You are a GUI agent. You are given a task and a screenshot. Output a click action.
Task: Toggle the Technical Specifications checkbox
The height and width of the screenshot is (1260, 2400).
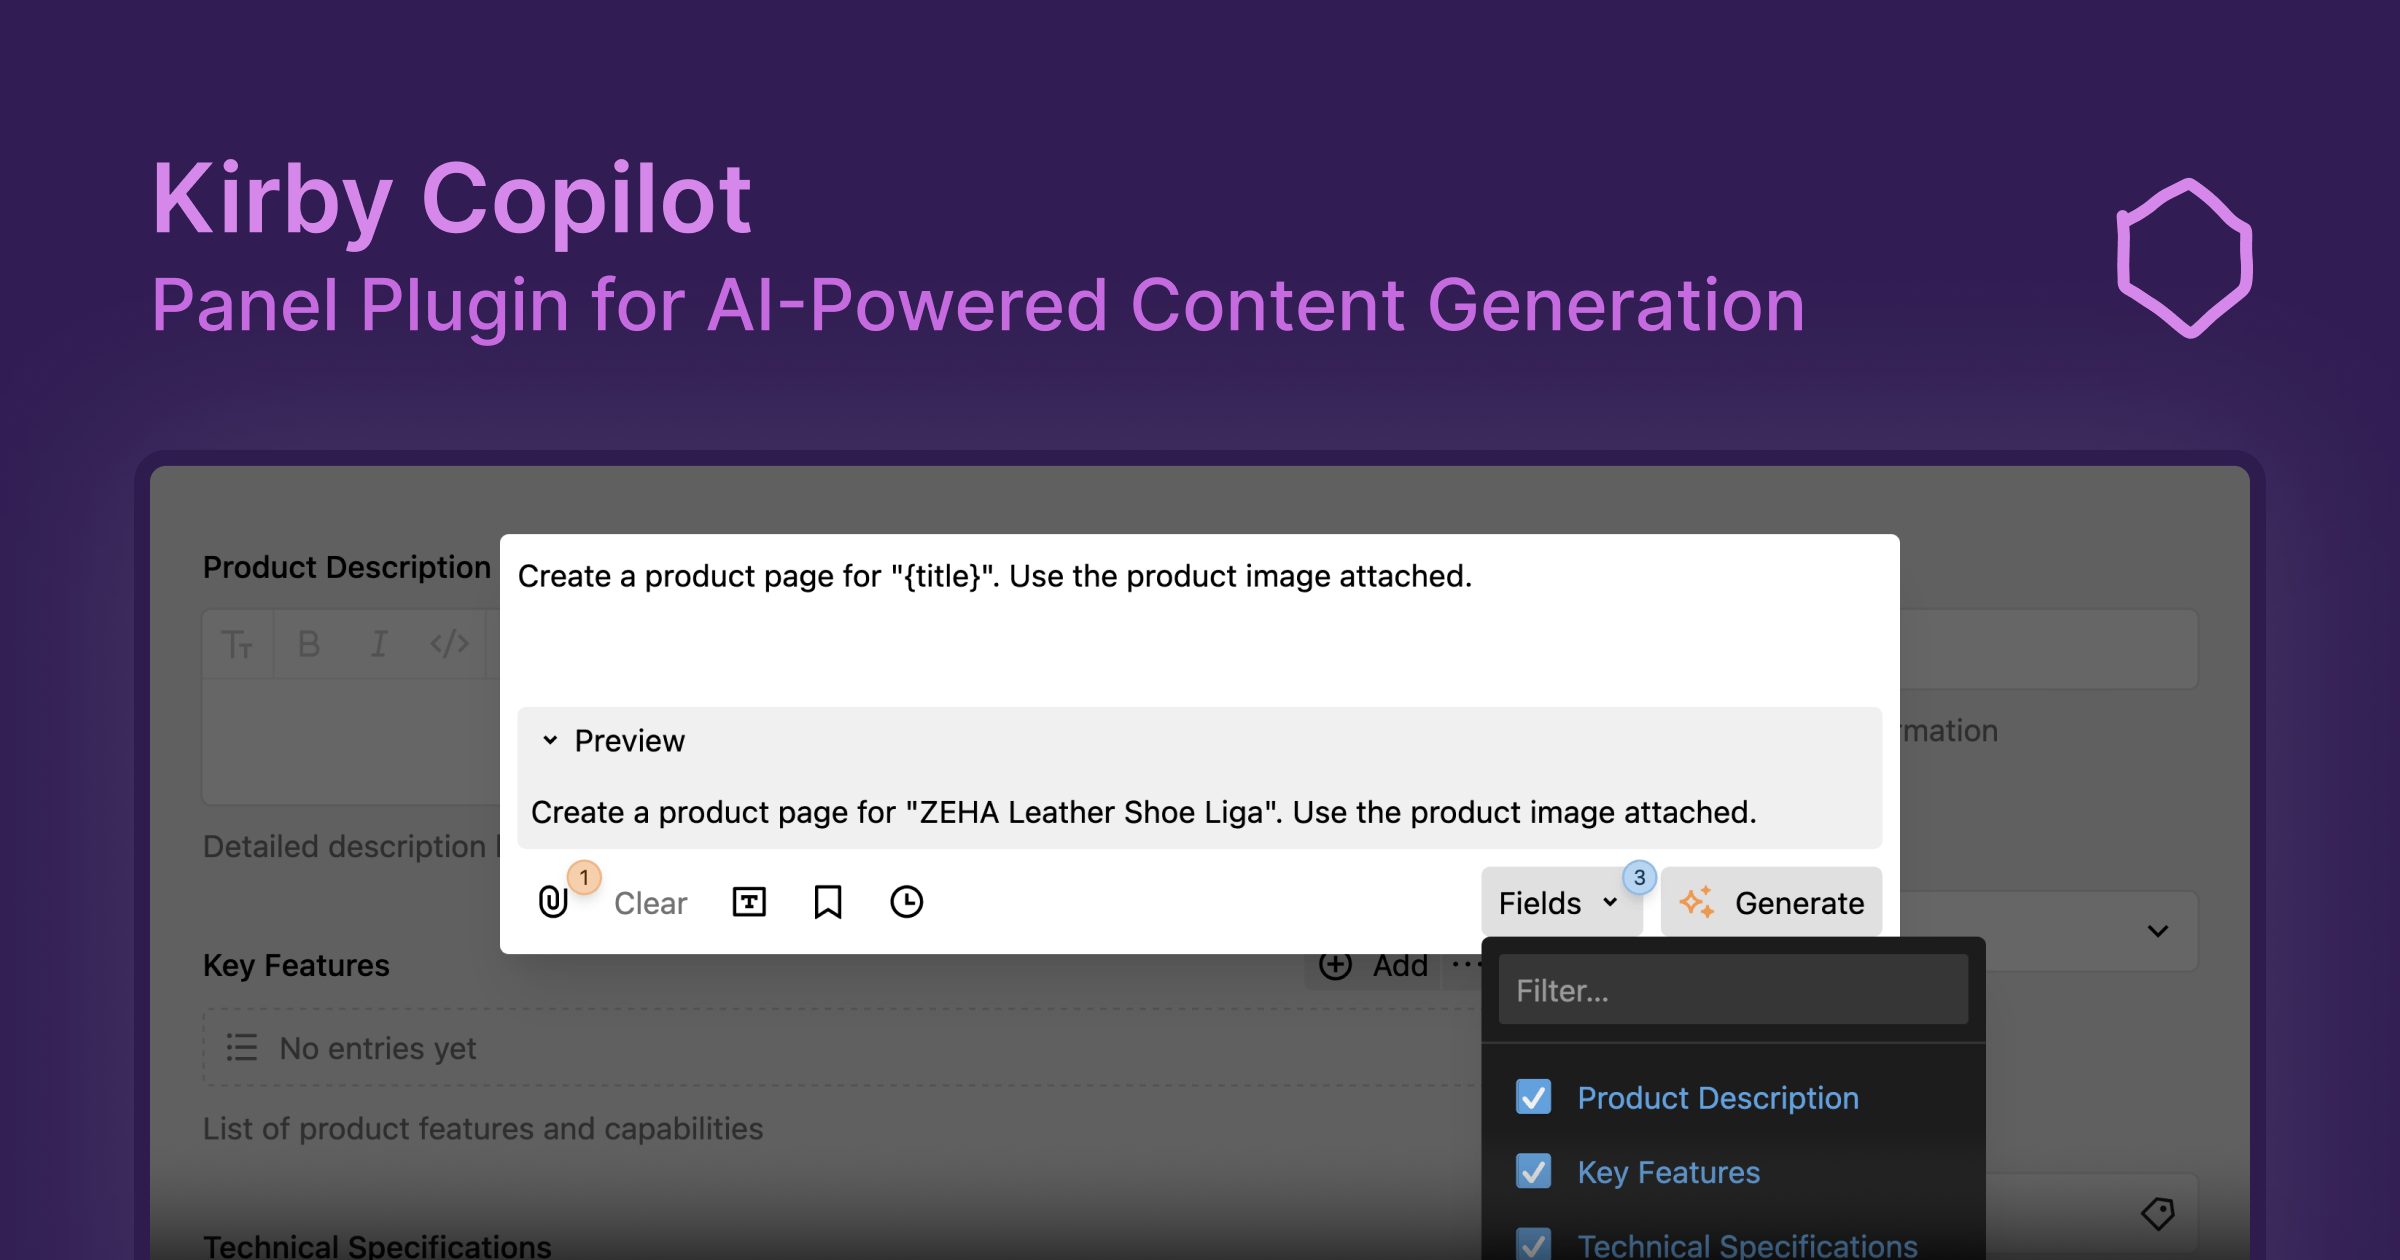pyautogui.click(x=1533, y=1243)
